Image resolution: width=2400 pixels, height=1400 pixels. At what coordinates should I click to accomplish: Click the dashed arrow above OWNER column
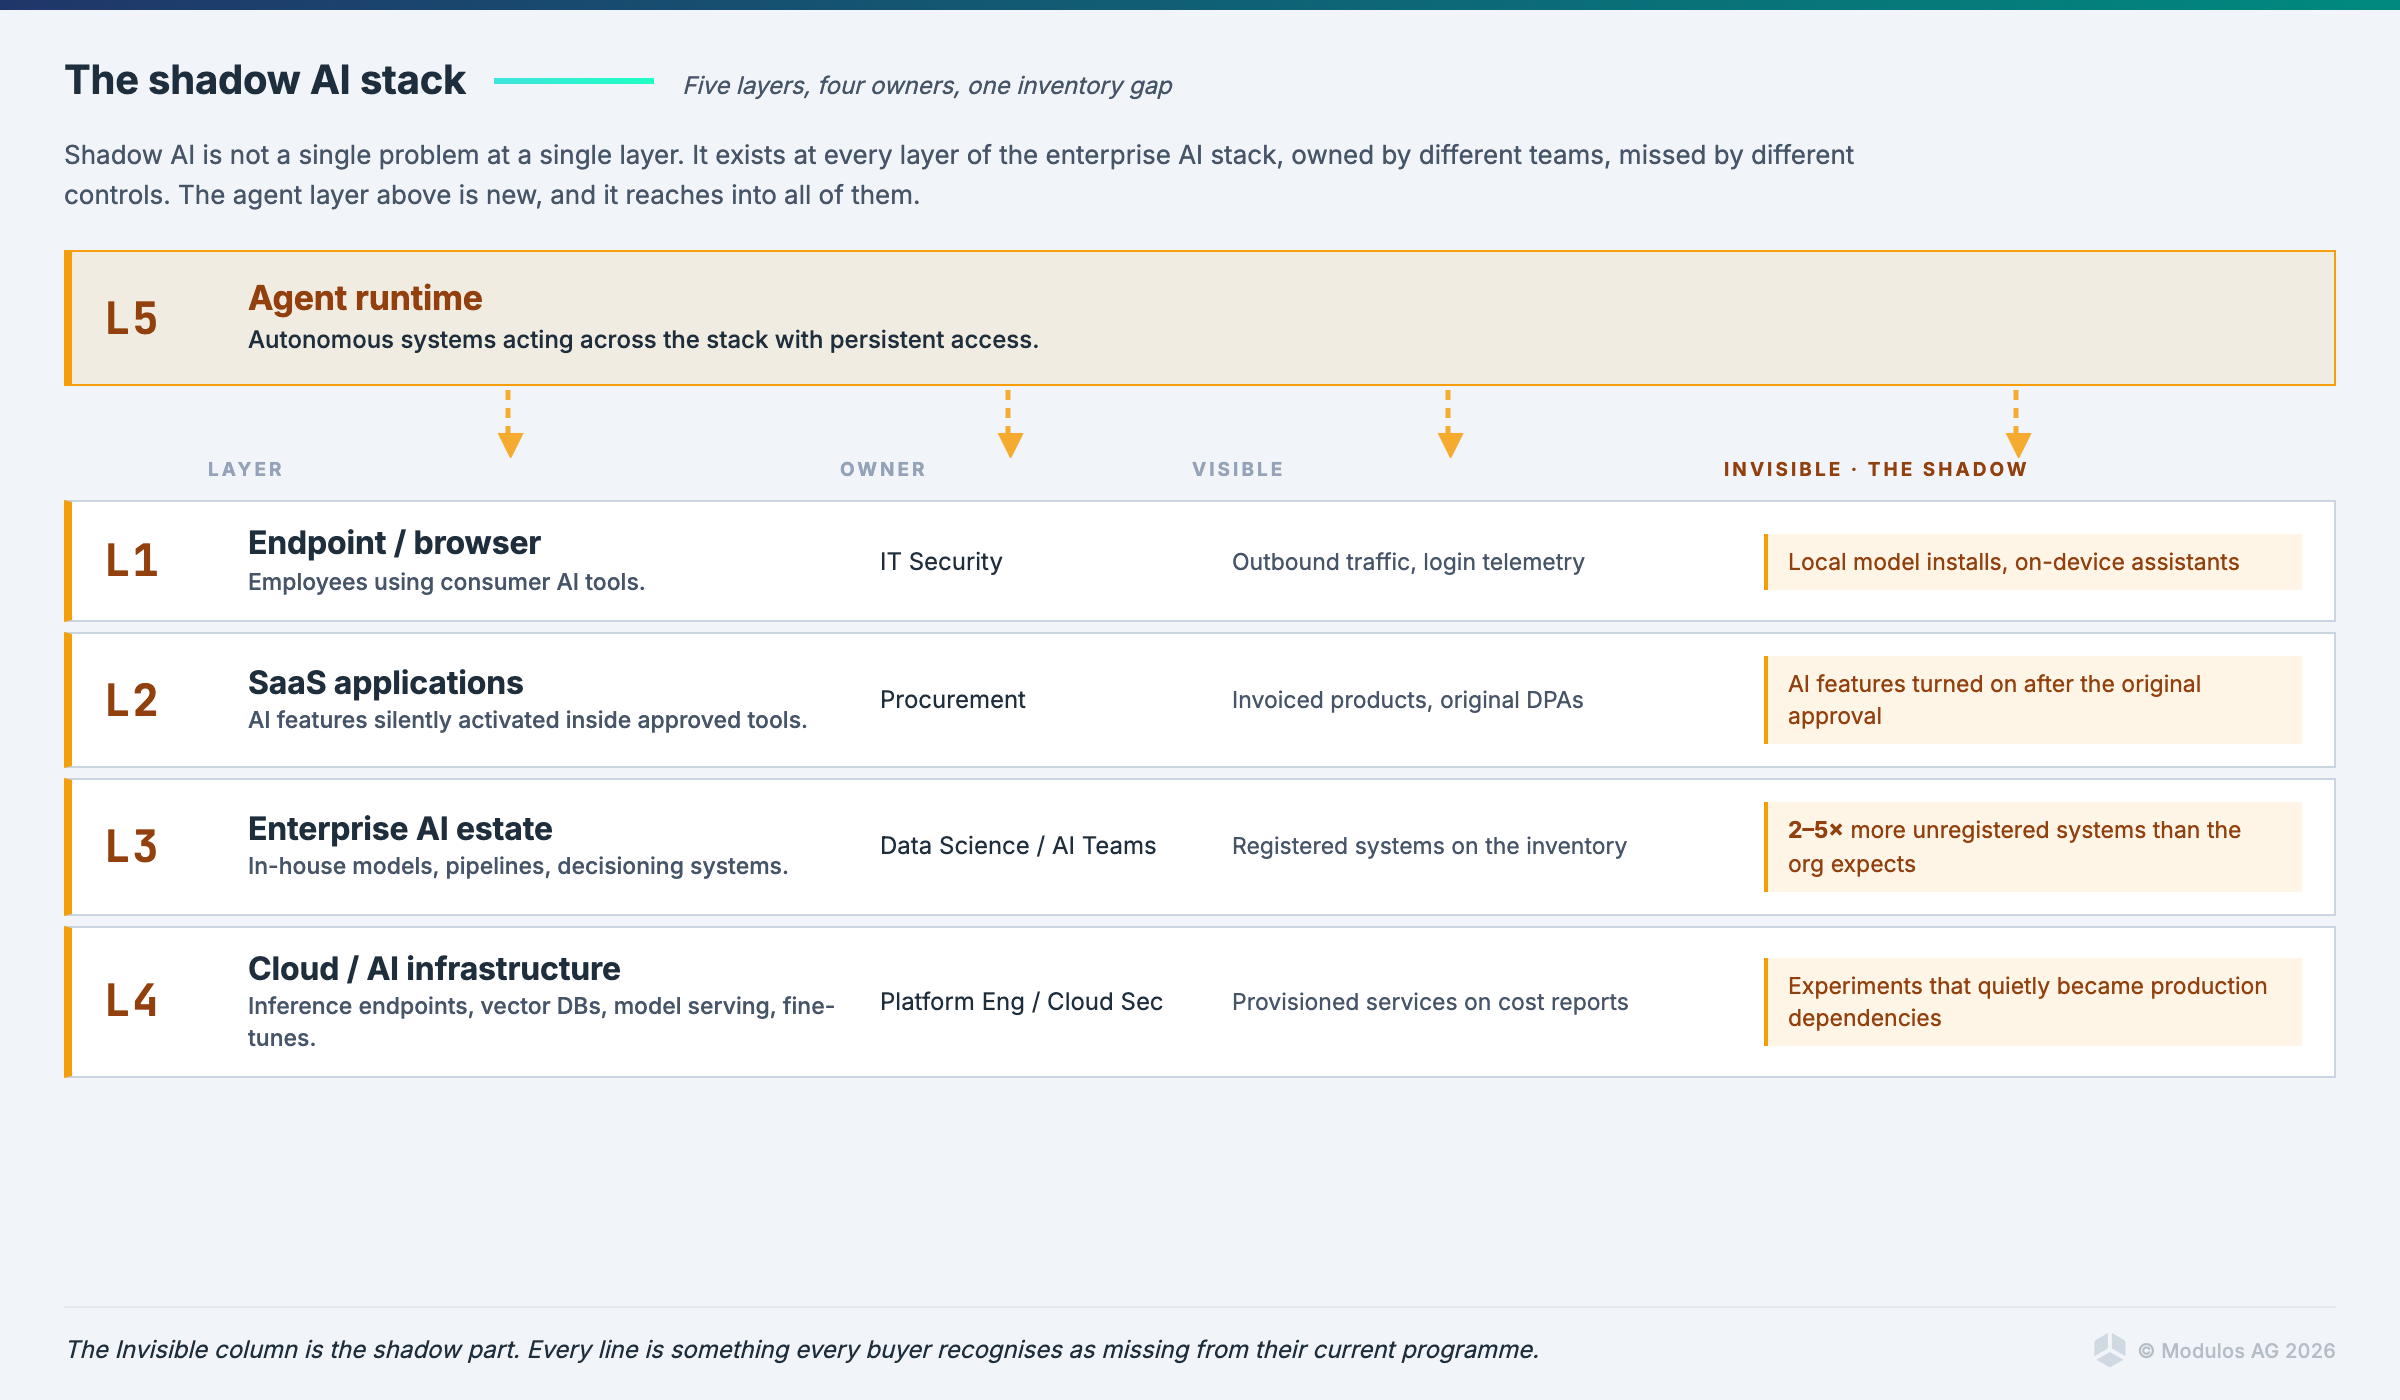(1010, 424)
